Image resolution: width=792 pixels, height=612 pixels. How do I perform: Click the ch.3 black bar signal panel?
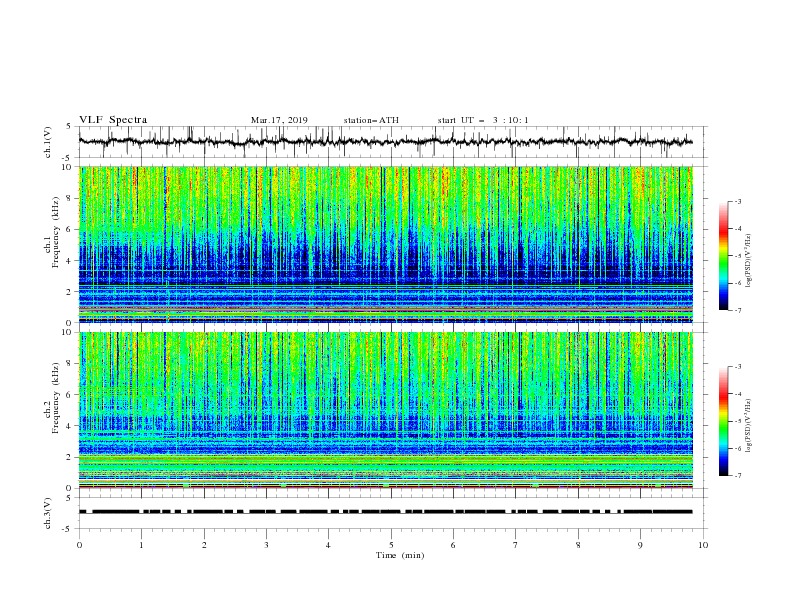(392, 513)
